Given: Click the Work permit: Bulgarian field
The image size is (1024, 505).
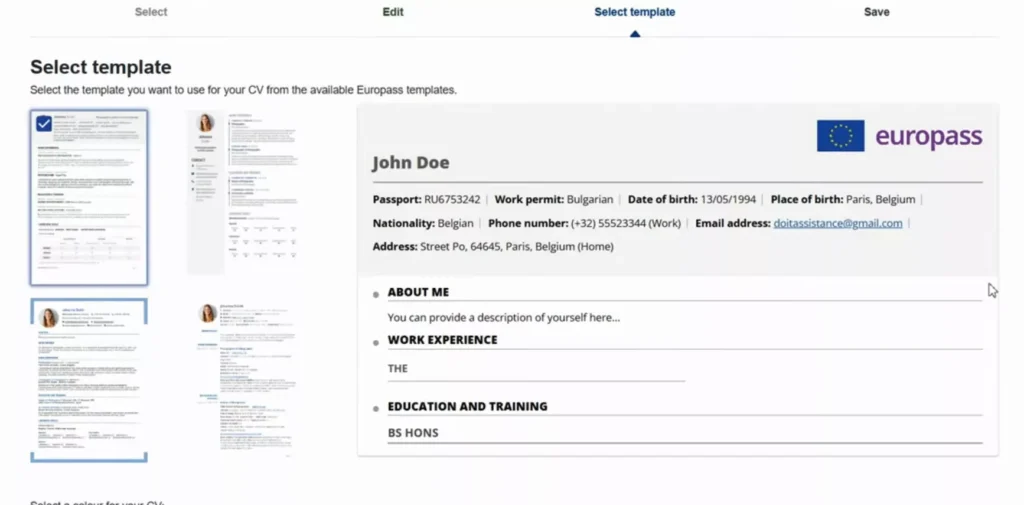Looking at the screenshot, I should click(554, 199).
